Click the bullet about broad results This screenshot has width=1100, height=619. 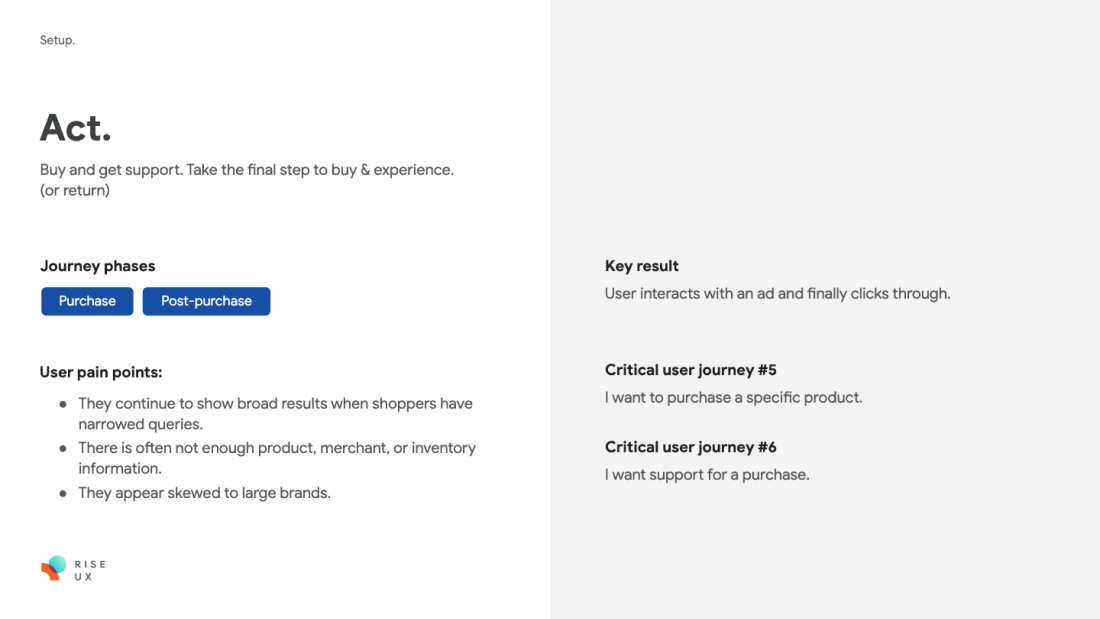click(276, 413)
